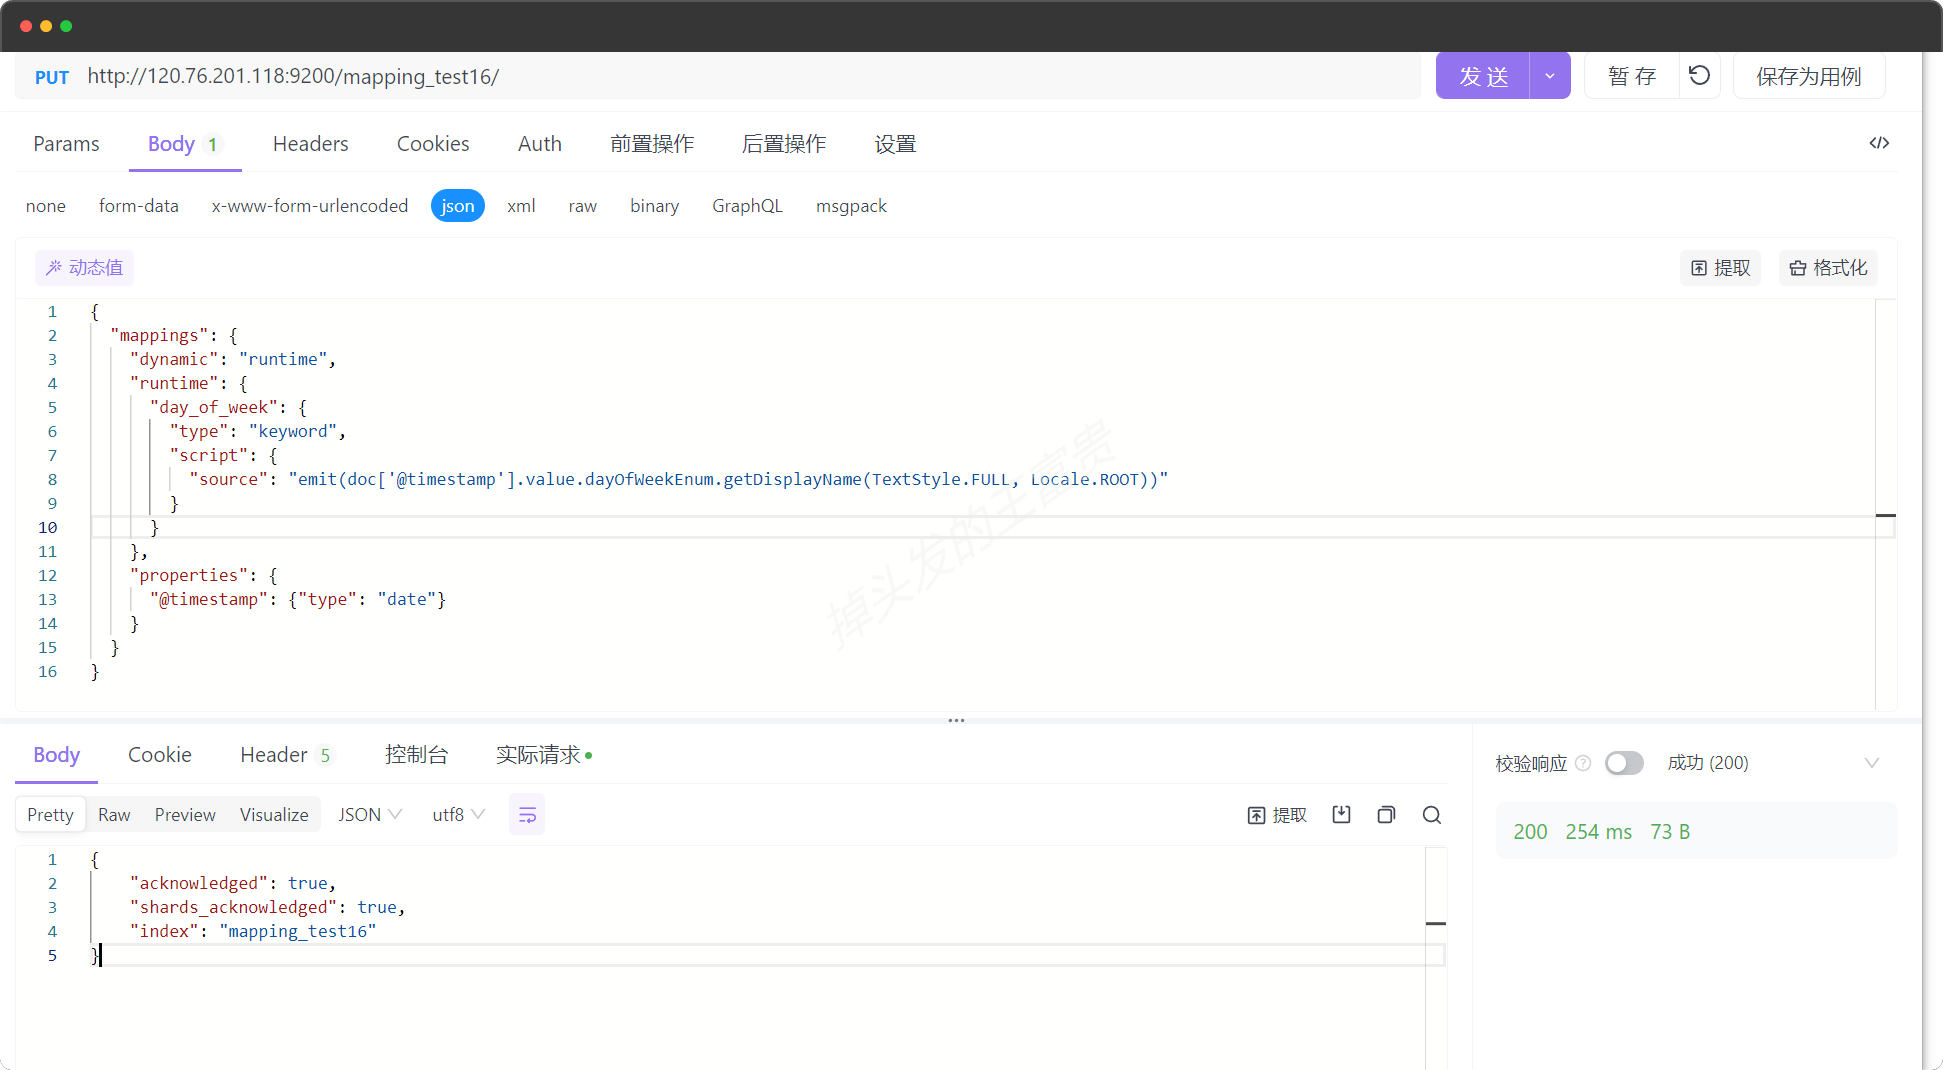Select the binary body type
This screenshot has height=1070, width=1943.
click(655, 206)
